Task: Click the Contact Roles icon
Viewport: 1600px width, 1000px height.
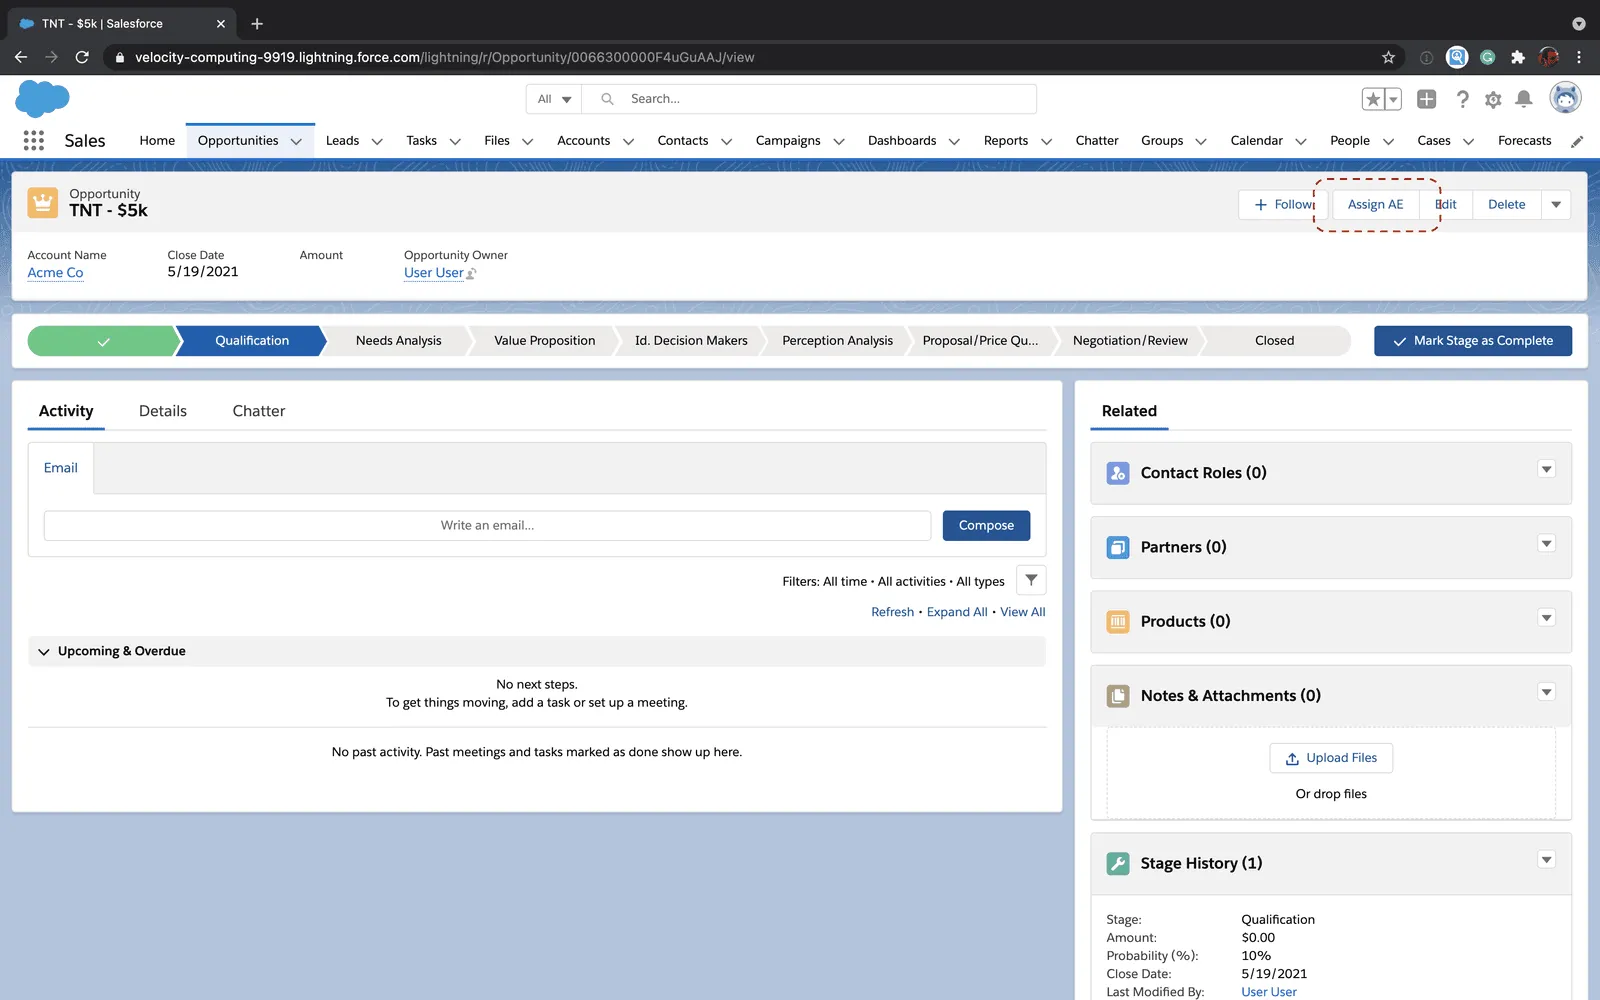Action: 1118,473
